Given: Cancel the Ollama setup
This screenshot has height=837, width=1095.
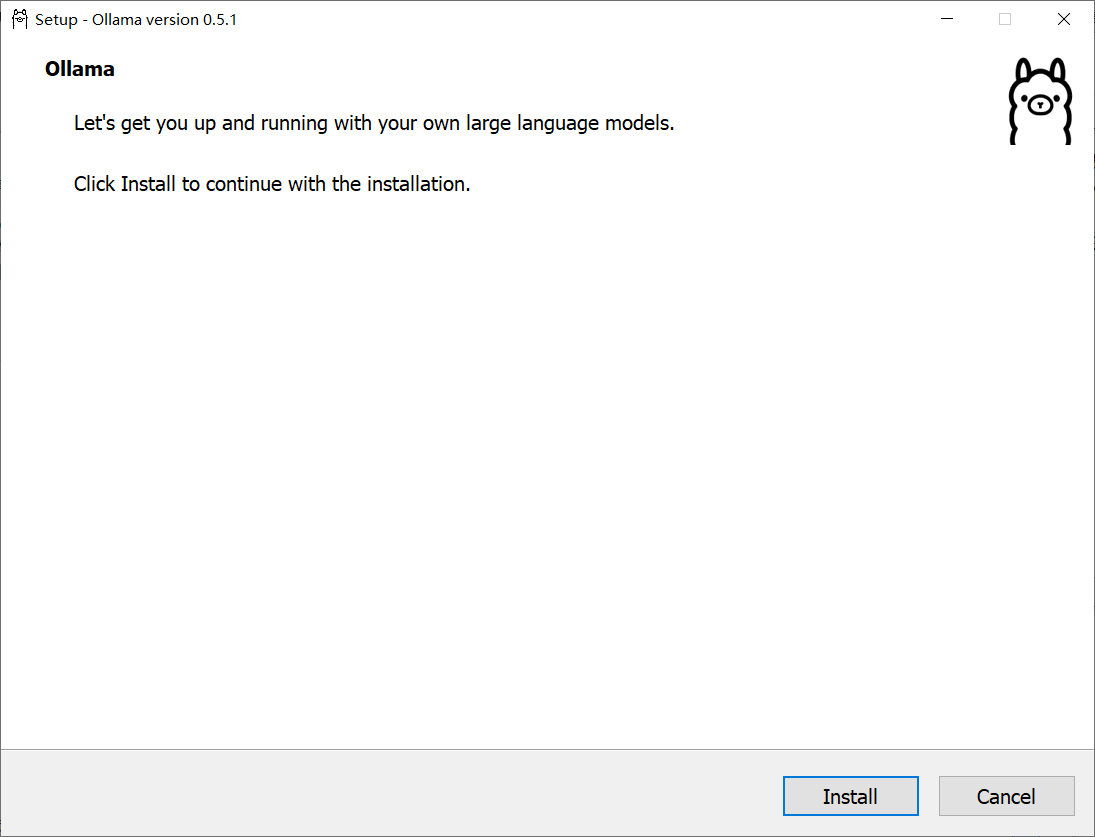Looking at the screenshot, I should [x=1006, y=796].
